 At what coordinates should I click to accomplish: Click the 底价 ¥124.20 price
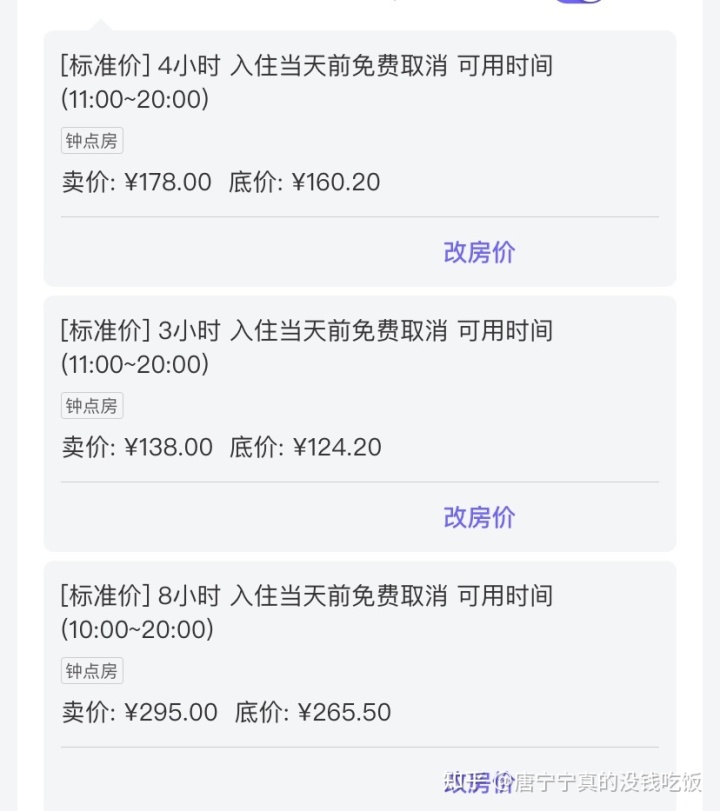point(305,447)
